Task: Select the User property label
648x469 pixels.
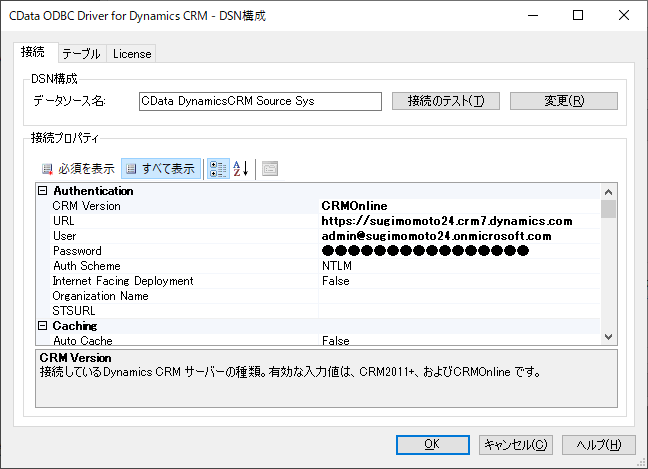Action: click(65, 236)
